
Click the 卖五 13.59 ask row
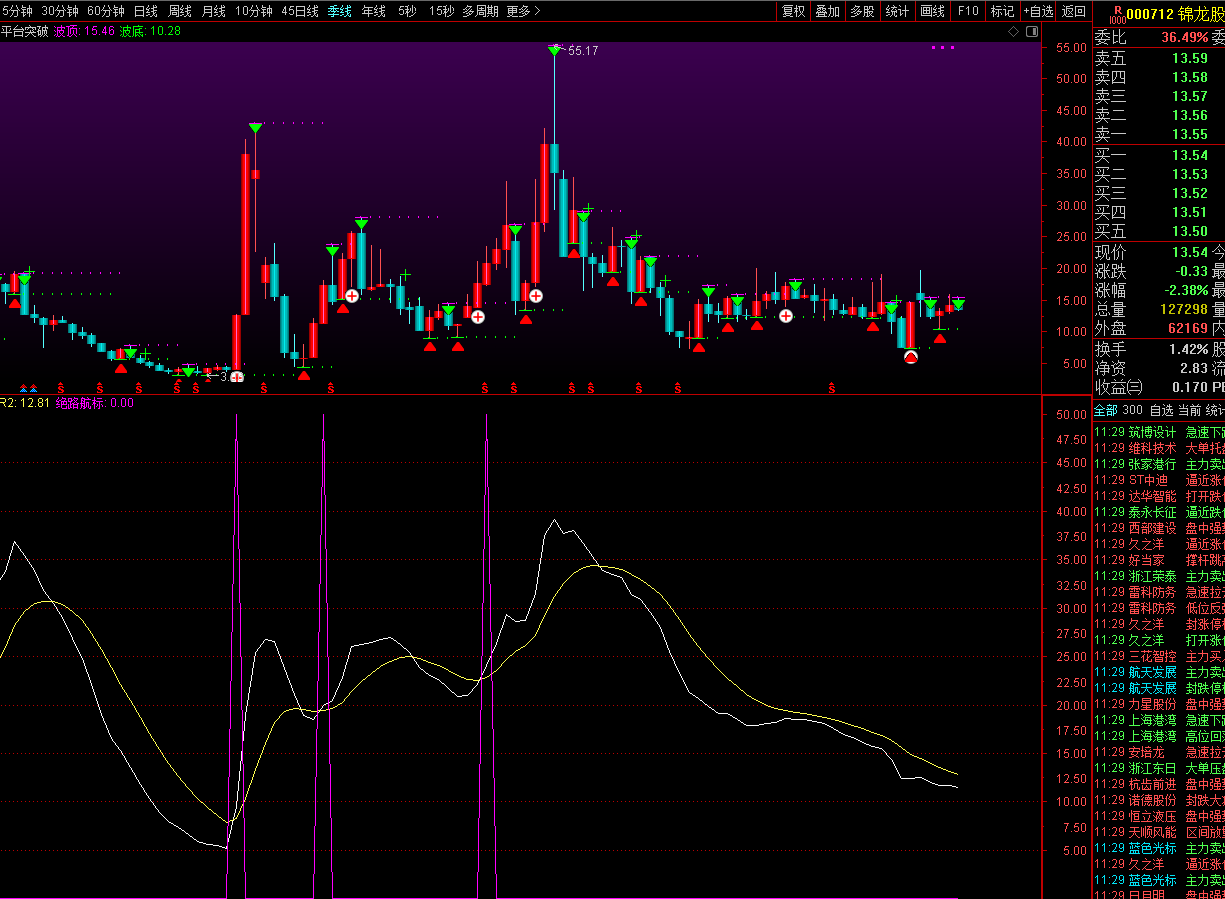1158,58
